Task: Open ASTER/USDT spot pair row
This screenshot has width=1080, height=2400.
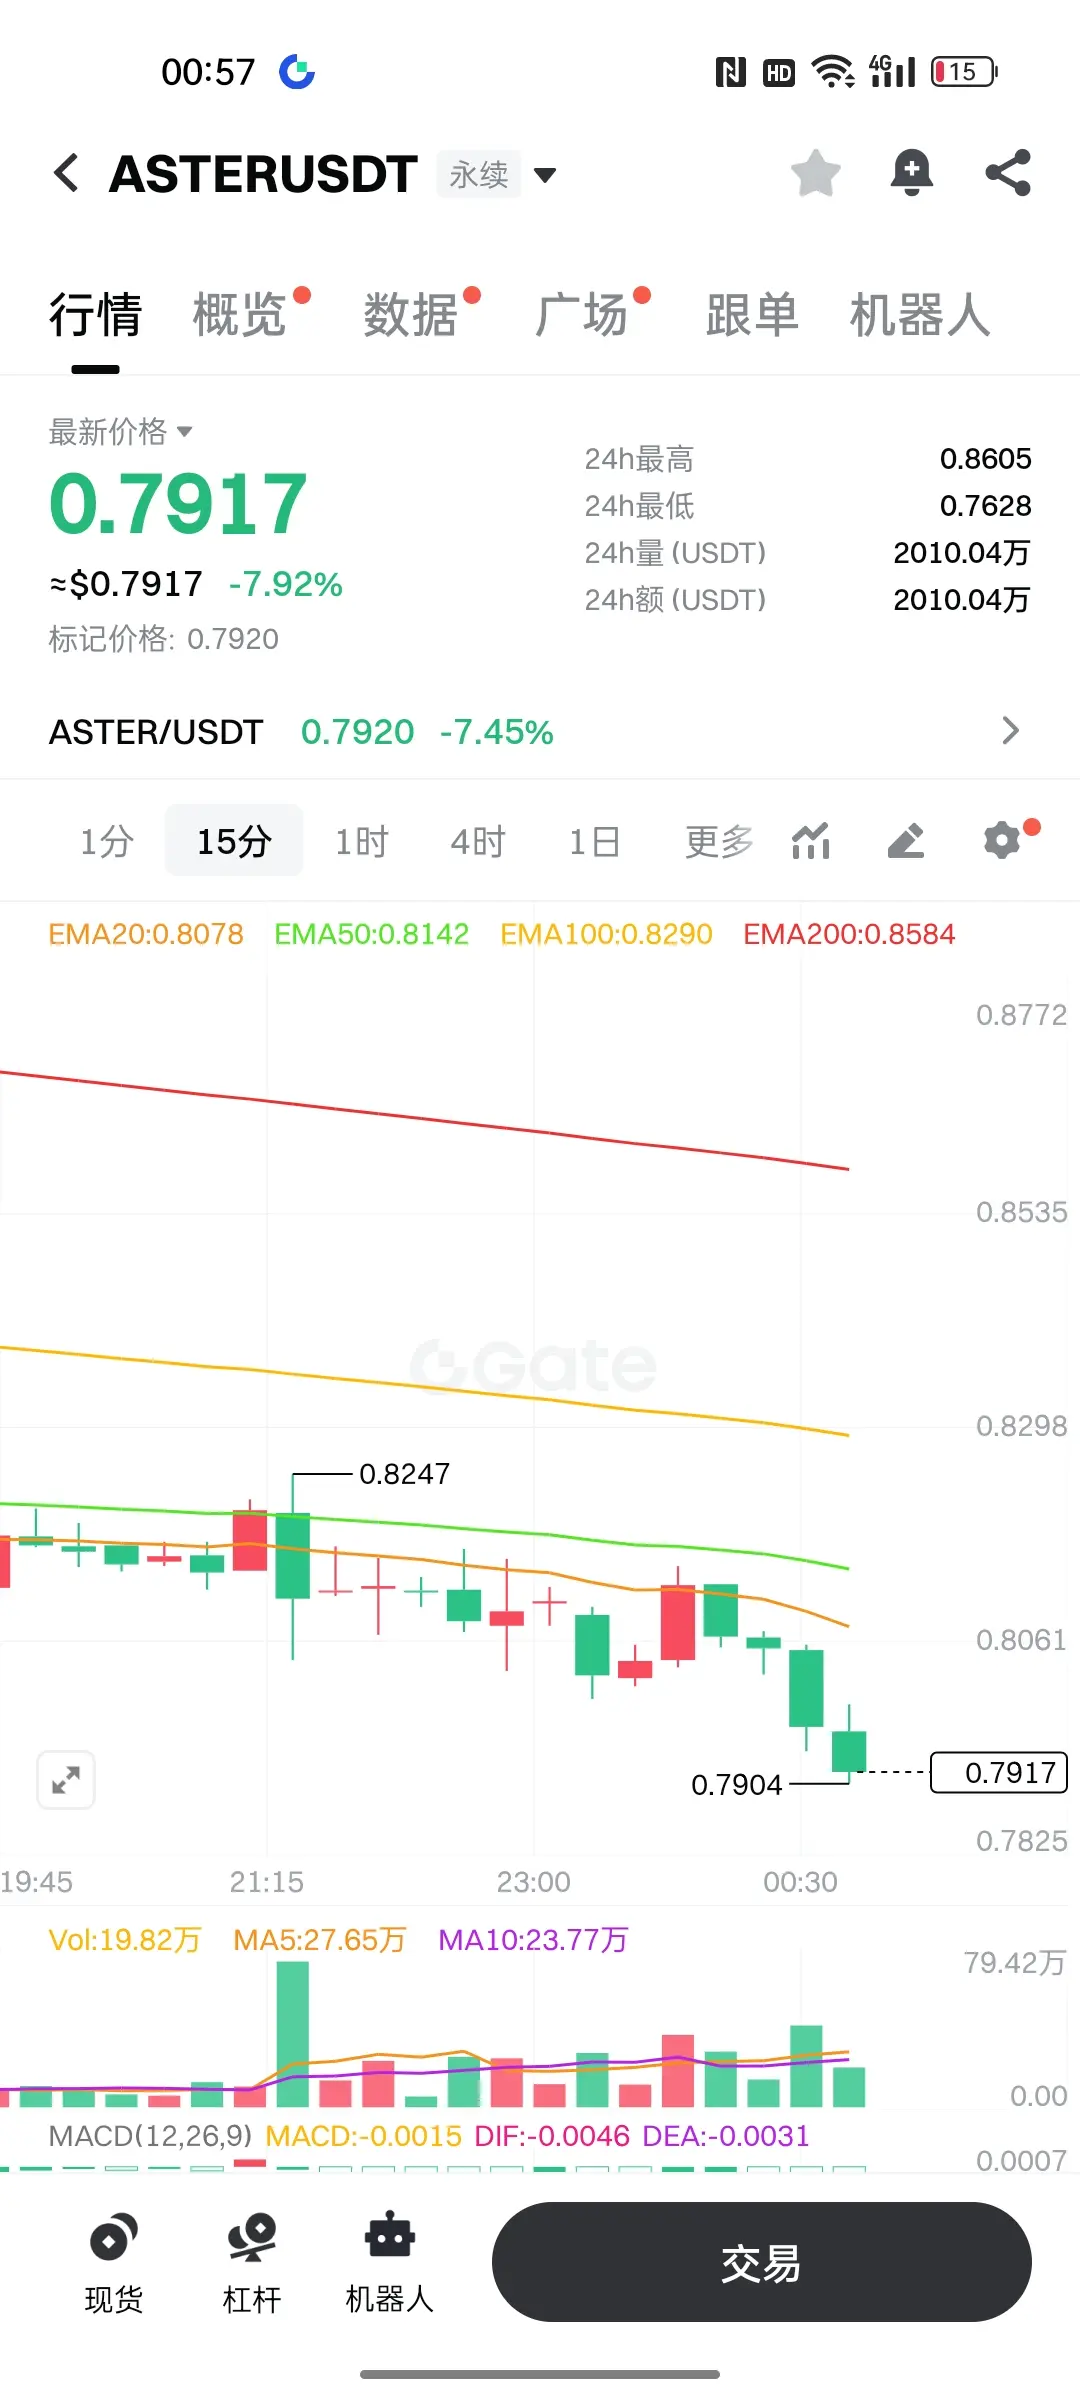Action: (540, 732)
